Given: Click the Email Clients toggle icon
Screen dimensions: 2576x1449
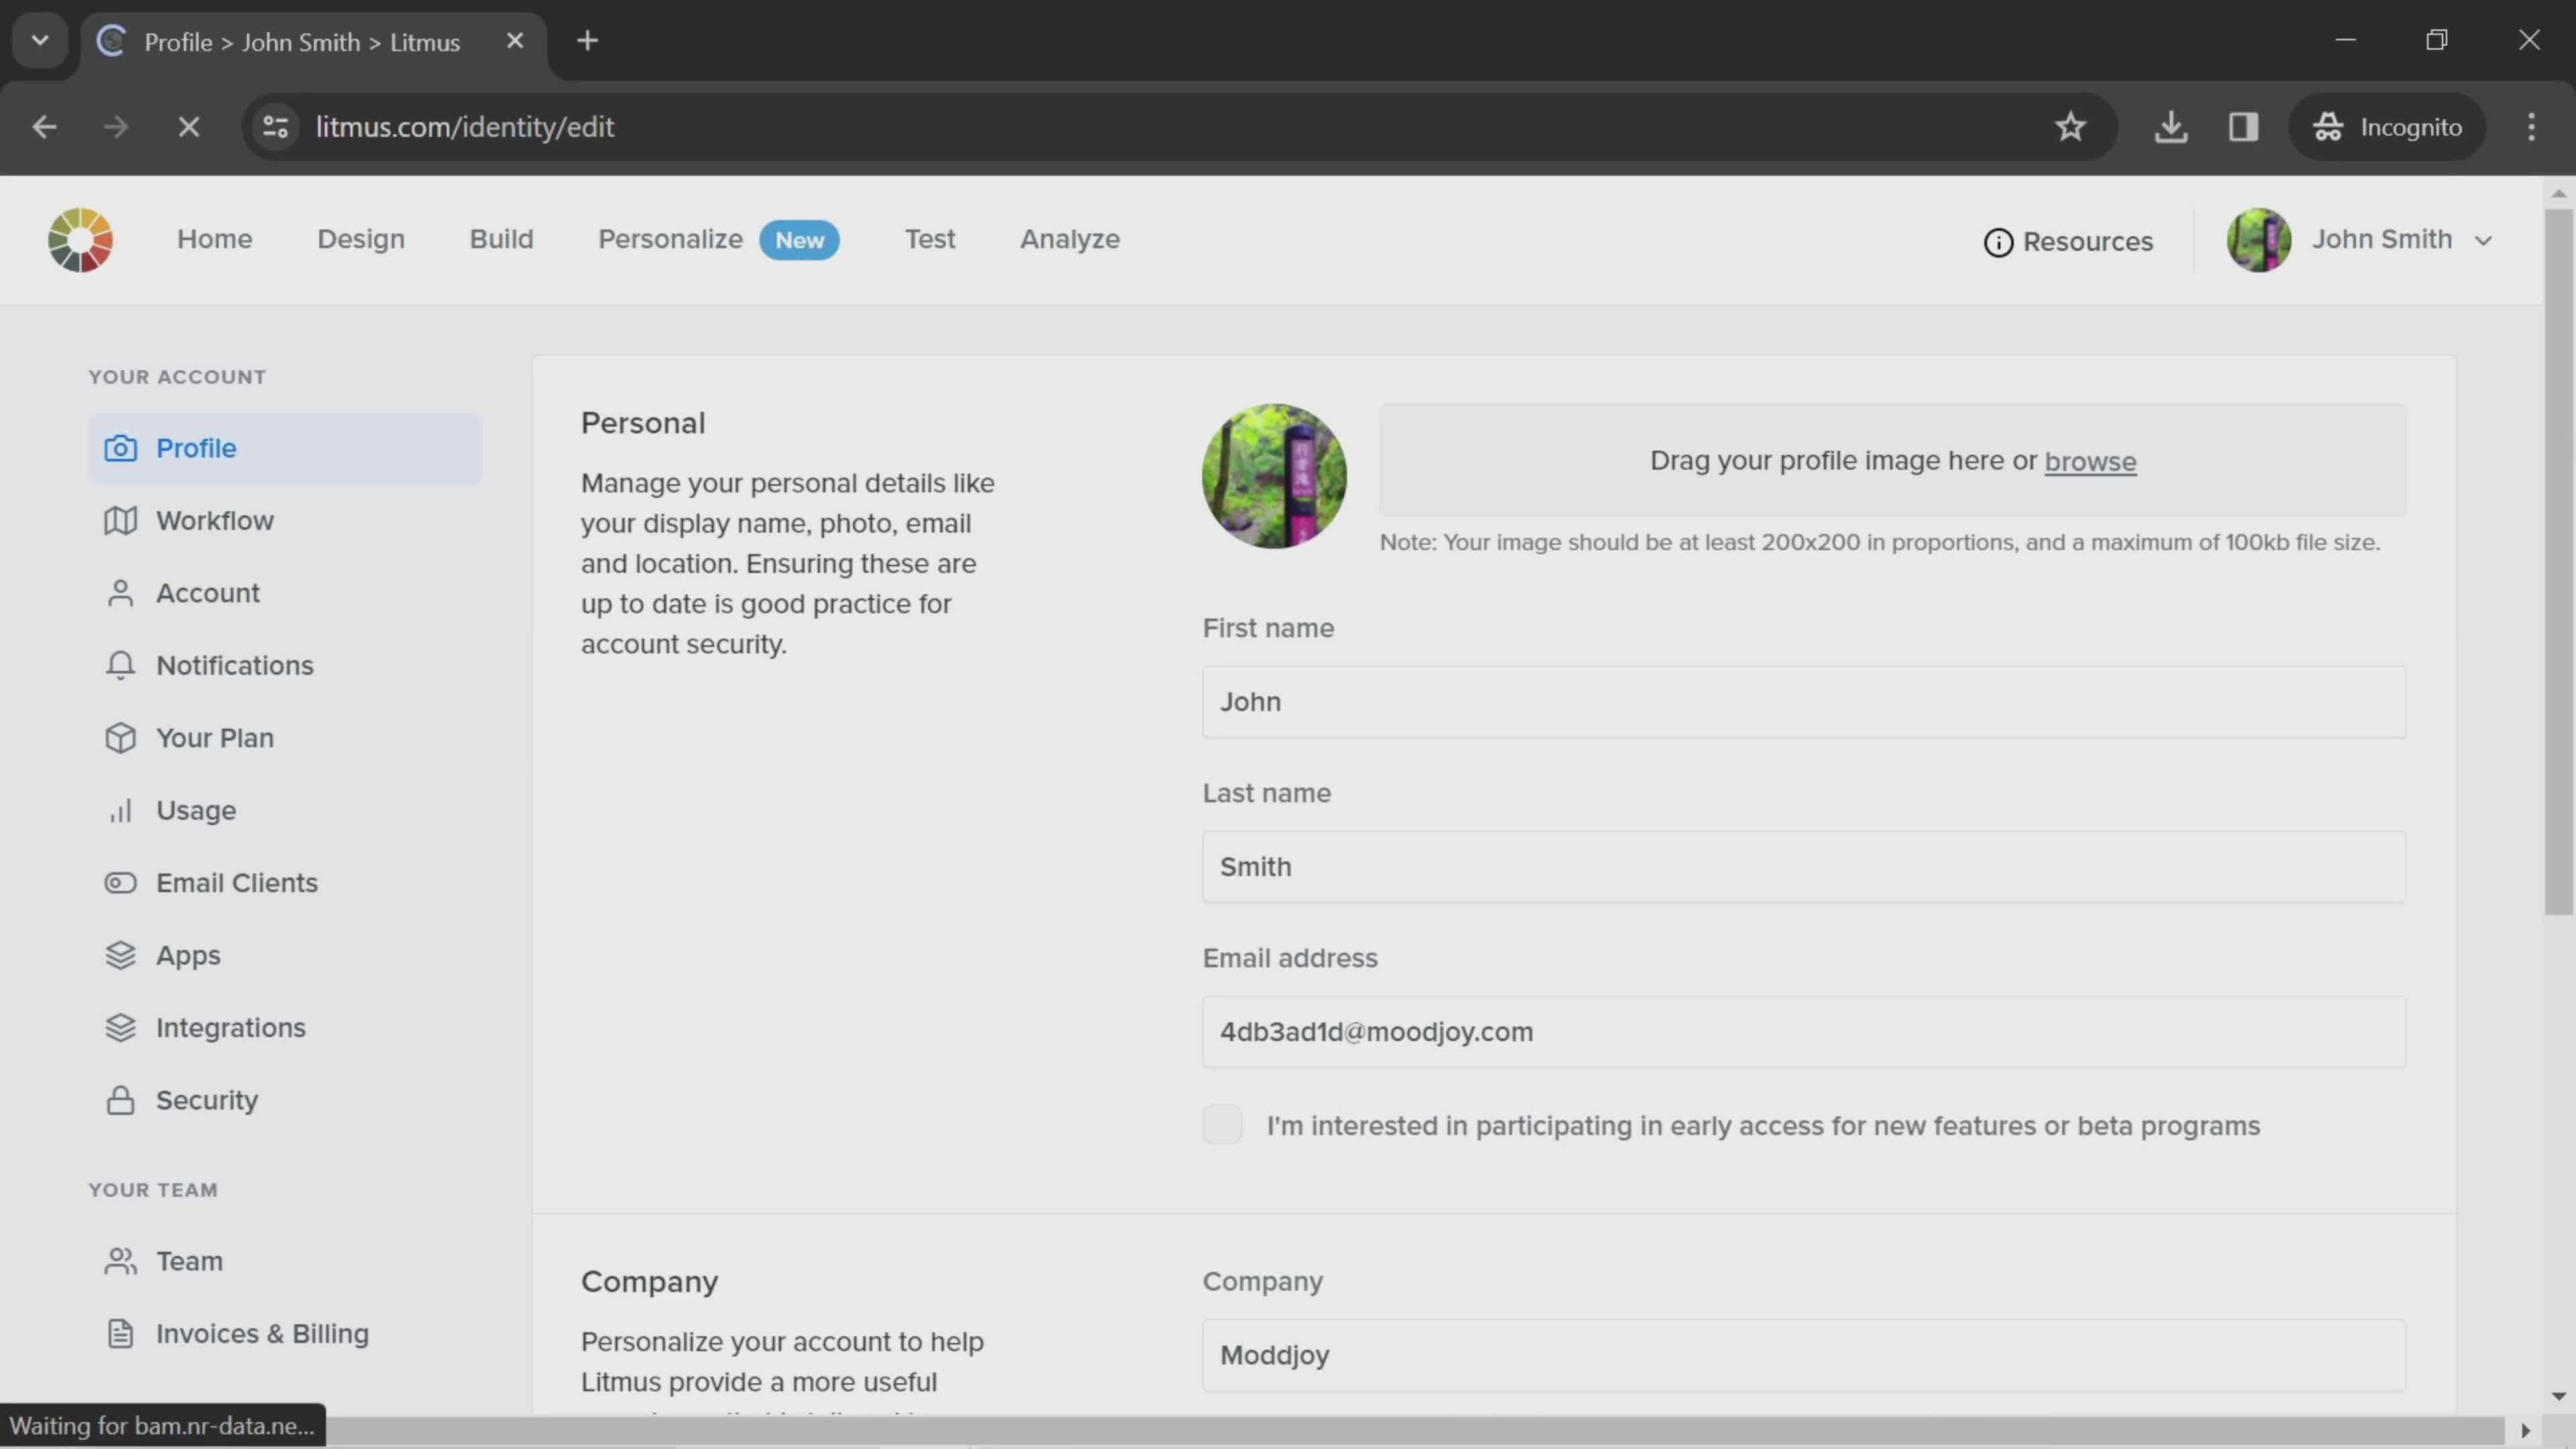Looking at the screenshot, I should click(120, 883).
